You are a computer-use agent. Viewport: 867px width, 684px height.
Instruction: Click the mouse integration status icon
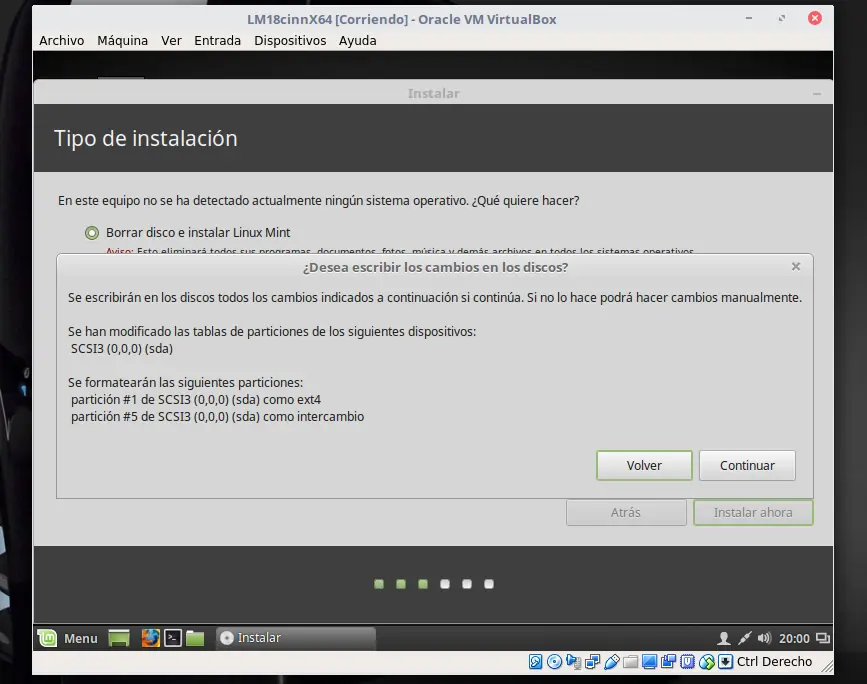[707, 661]
